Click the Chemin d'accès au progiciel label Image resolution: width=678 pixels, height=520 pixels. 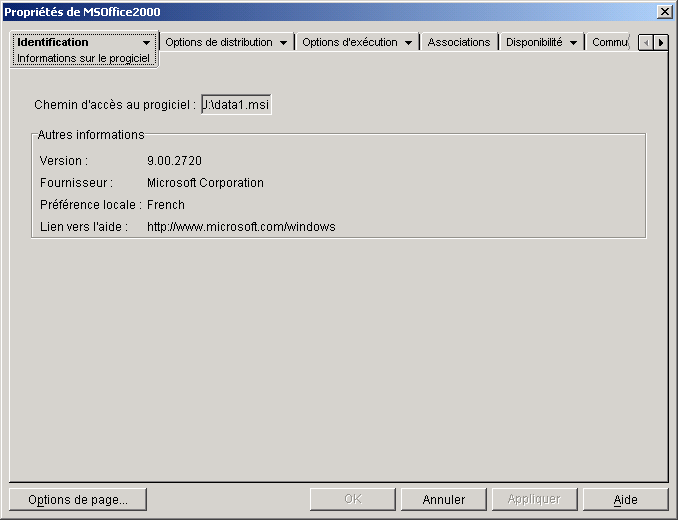115,105
